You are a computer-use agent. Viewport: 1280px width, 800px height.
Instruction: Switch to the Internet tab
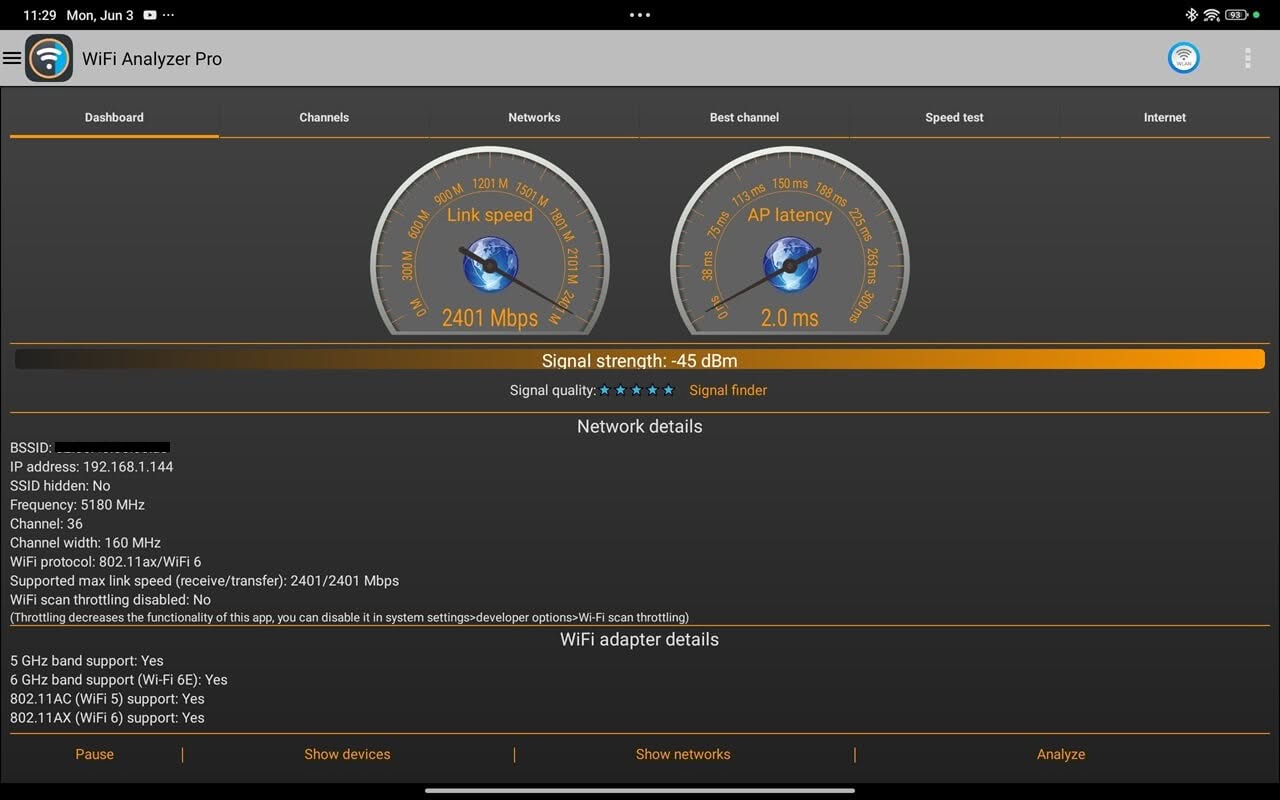pos(1165,117)
